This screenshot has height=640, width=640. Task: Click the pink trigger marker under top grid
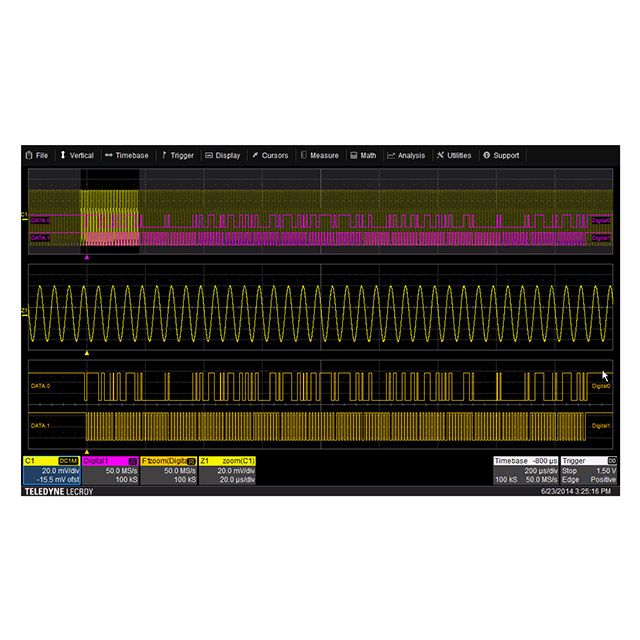pyautogui.click(x=87, y=257)
